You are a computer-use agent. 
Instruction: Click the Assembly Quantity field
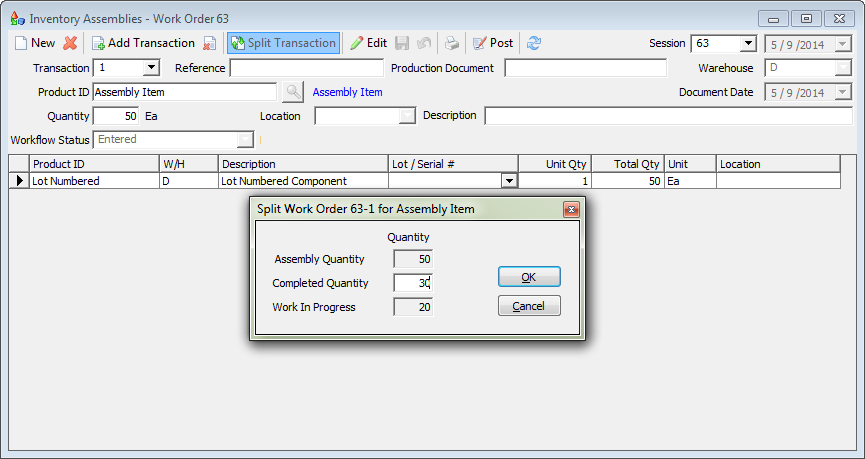pos(413,259)
